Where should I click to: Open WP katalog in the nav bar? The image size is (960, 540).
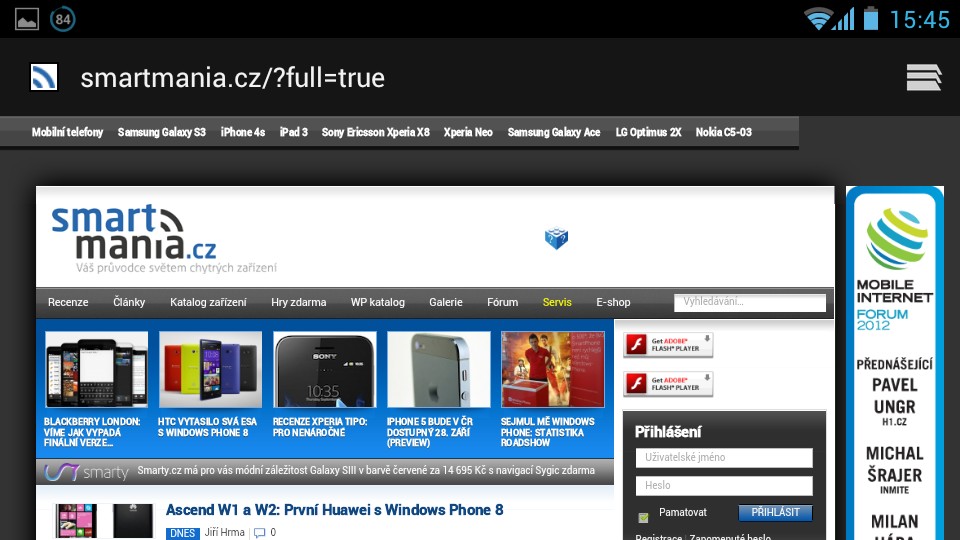378,302
